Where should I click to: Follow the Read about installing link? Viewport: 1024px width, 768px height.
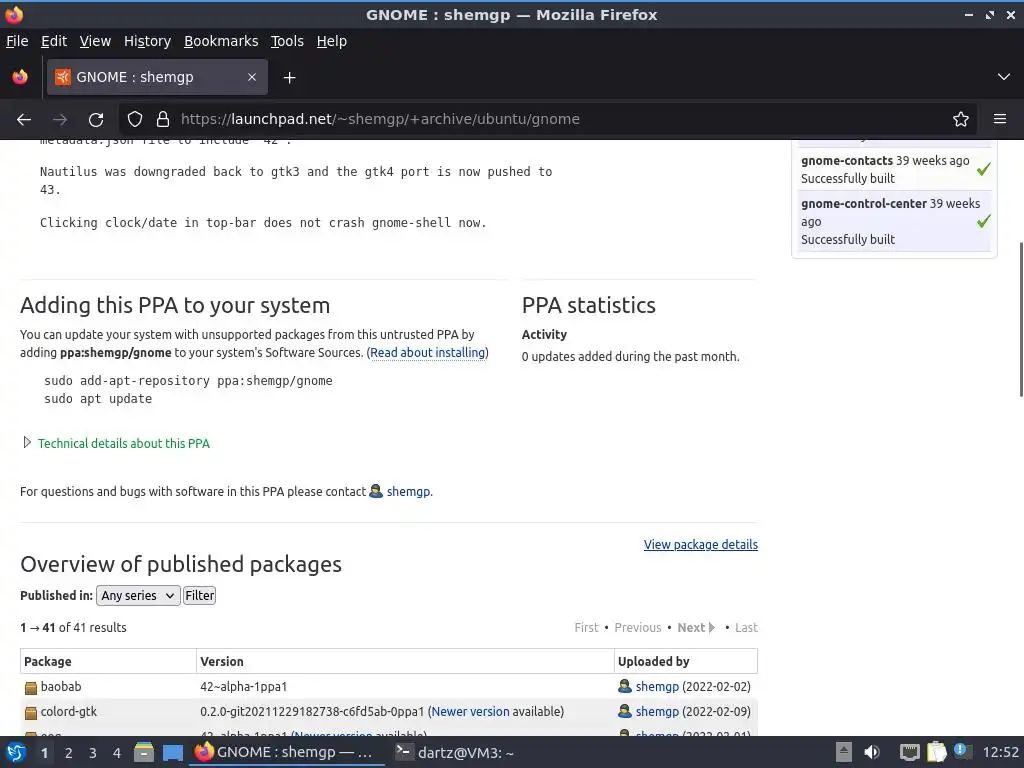pyautogui.click(x=428, y=353)
